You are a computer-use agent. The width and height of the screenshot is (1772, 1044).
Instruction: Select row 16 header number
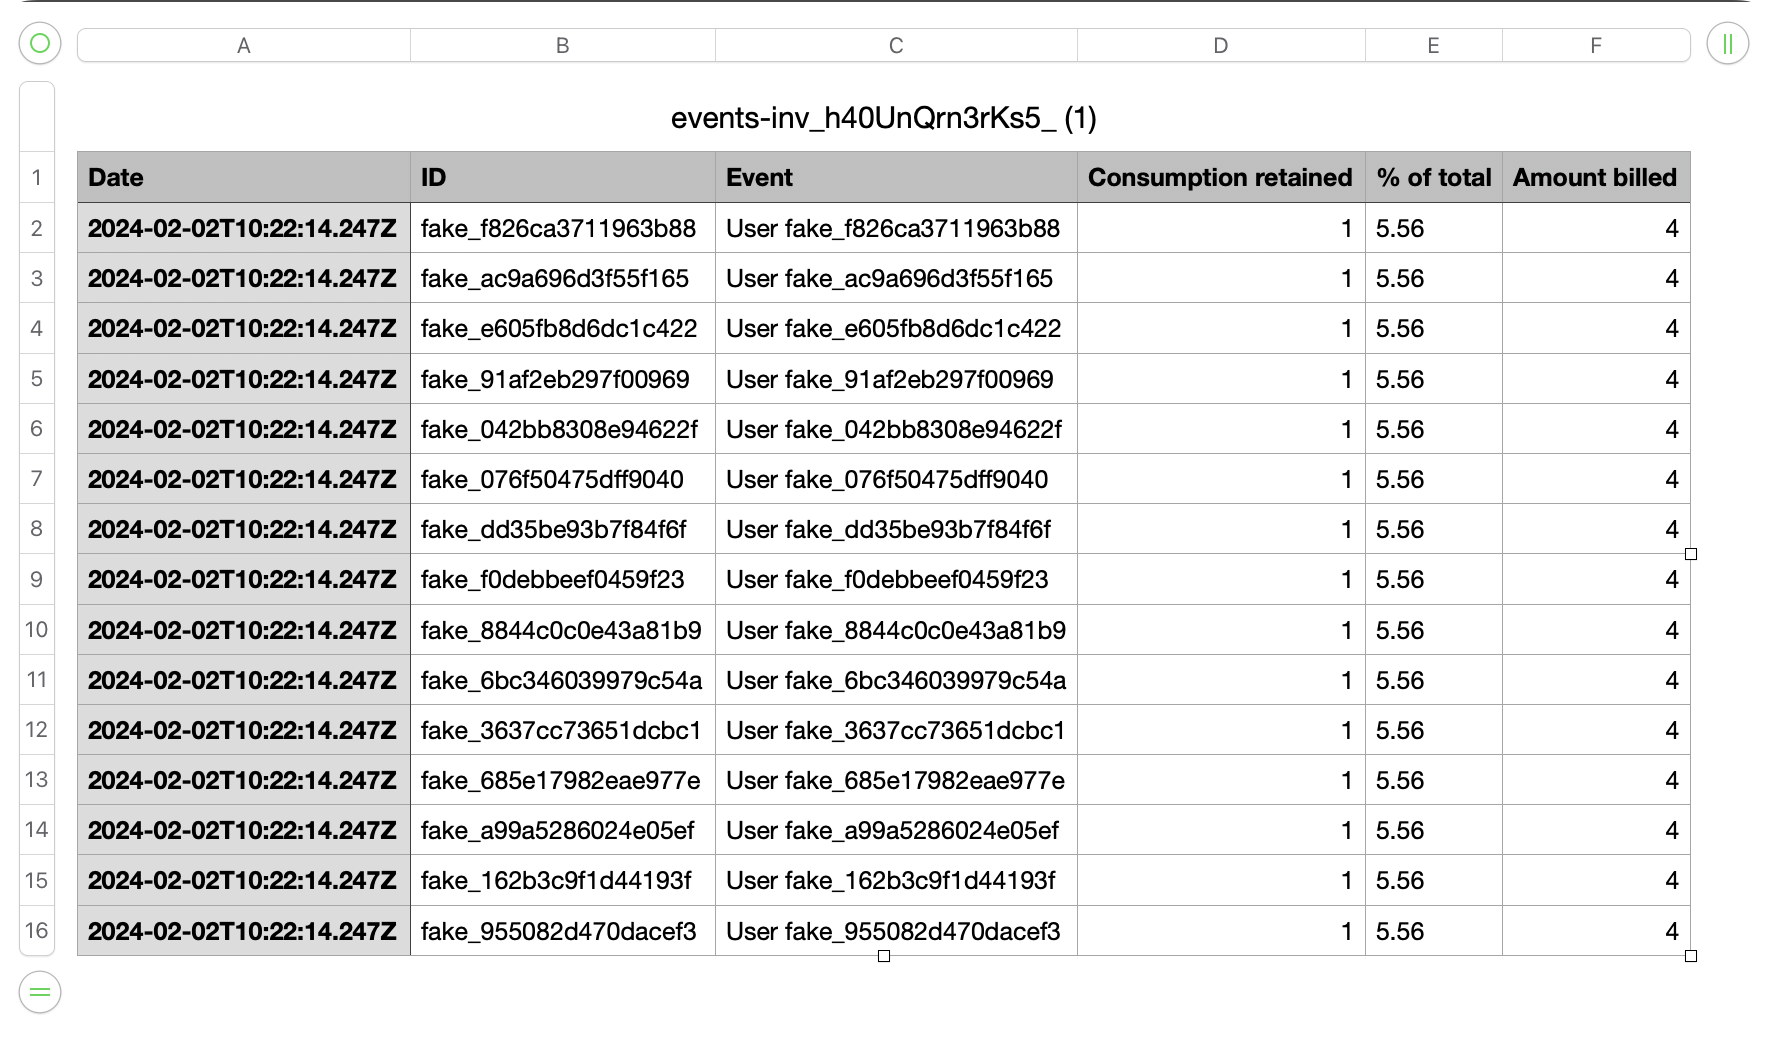37,930
